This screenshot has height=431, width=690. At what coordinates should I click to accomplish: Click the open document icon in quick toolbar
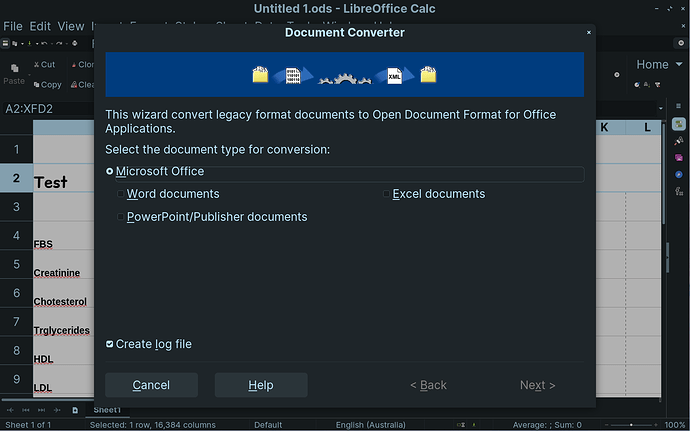(x=15, y=43)
